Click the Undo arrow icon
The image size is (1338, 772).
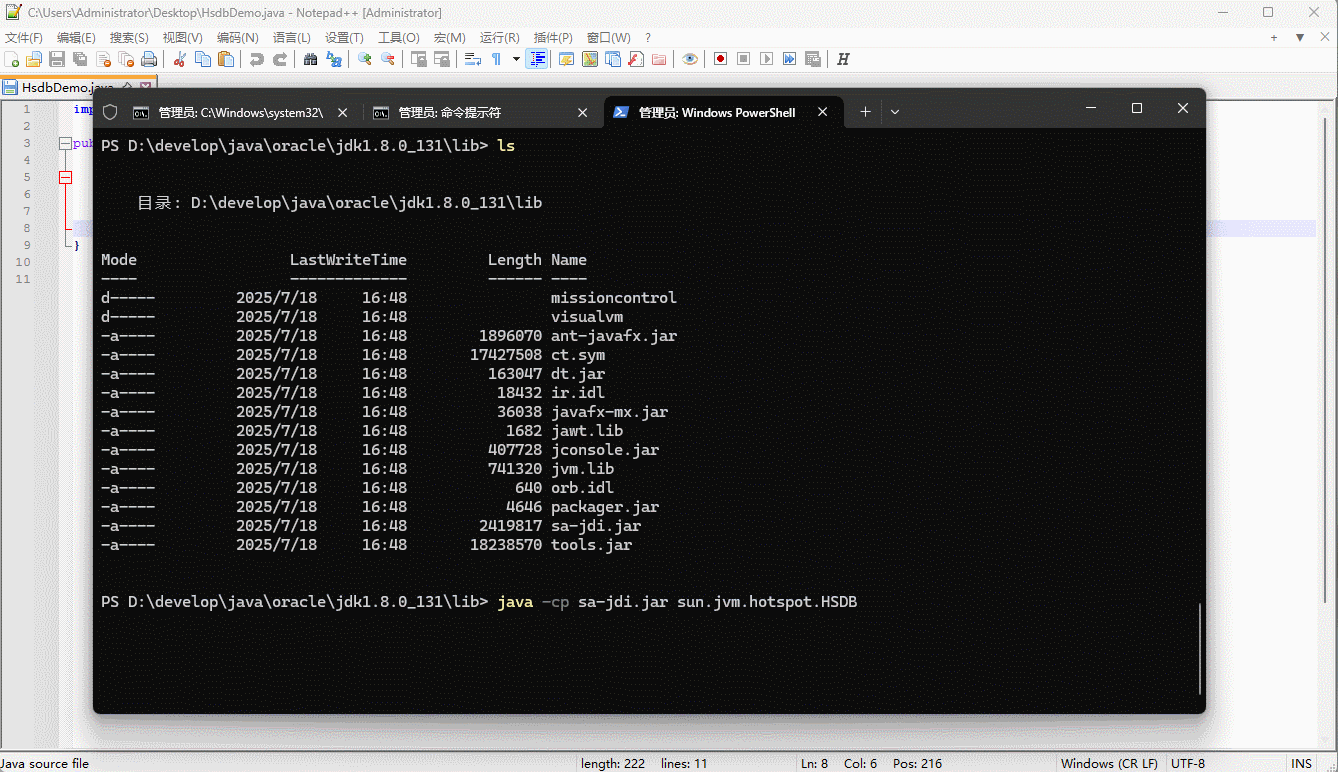pyautogui.click(x=257, y=59)
